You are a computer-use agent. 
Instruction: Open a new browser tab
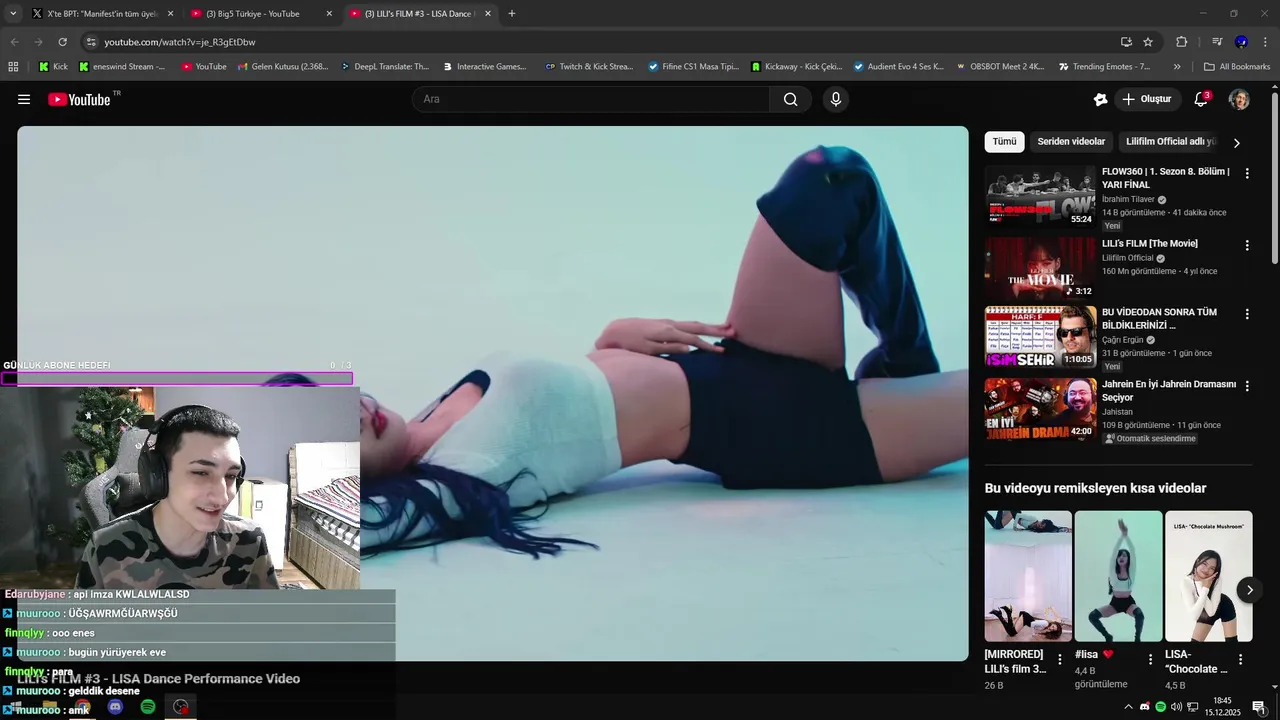coord(512,14)
